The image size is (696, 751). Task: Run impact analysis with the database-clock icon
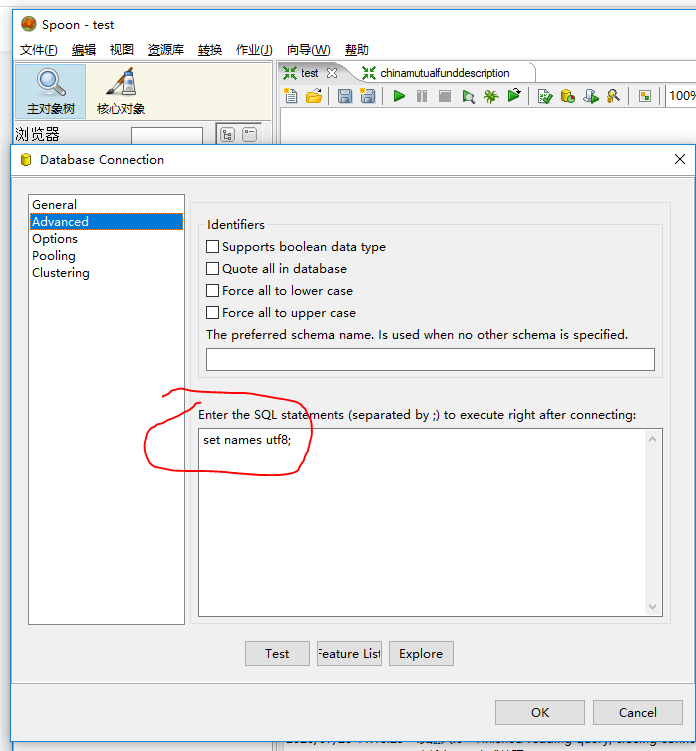(x=568, y=96)
